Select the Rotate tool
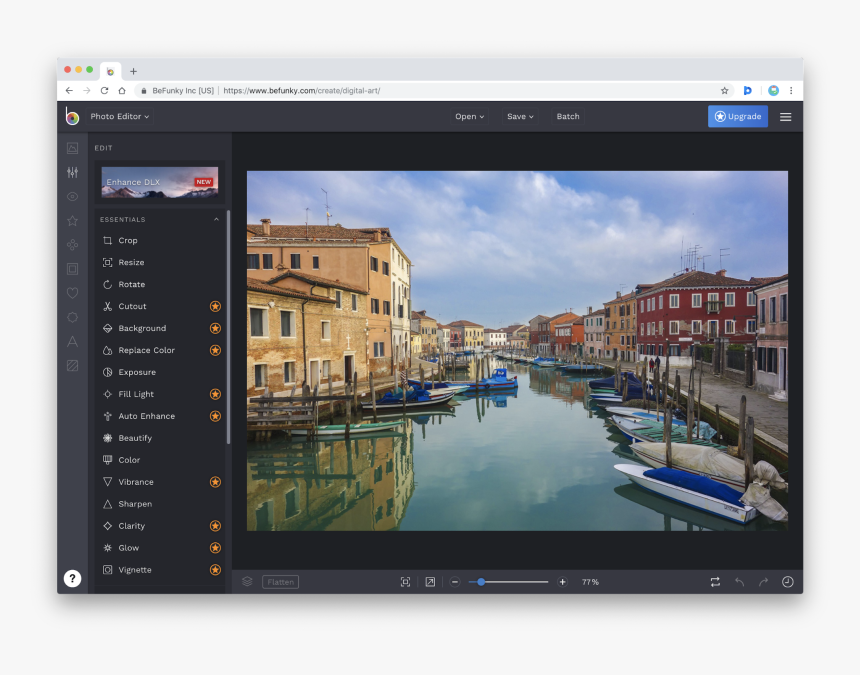 click(x=160, y=284)
